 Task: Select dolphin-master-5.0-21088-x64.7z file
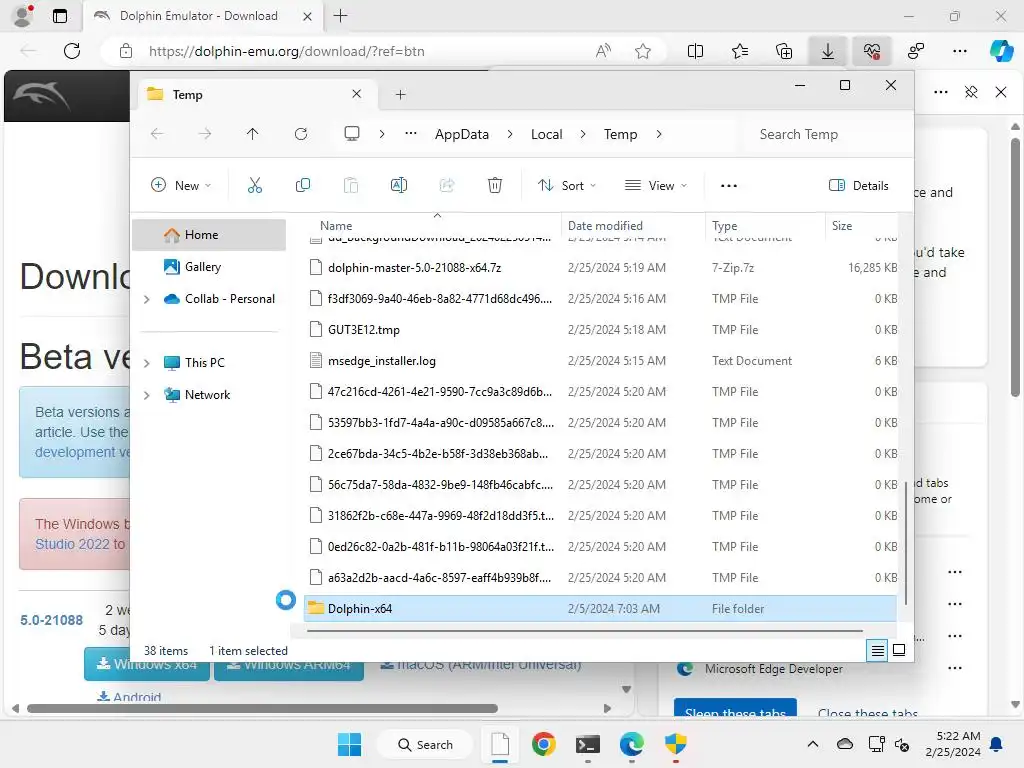[x=601, y=268]
